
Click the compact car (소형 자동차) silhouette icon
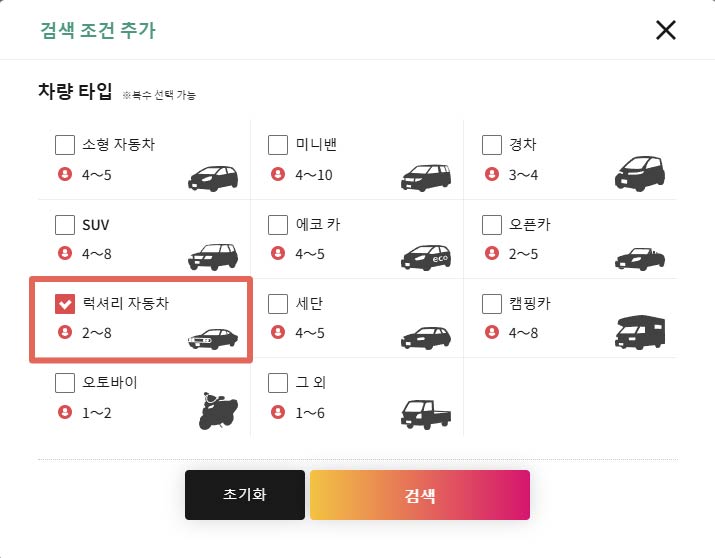[213, 178]
